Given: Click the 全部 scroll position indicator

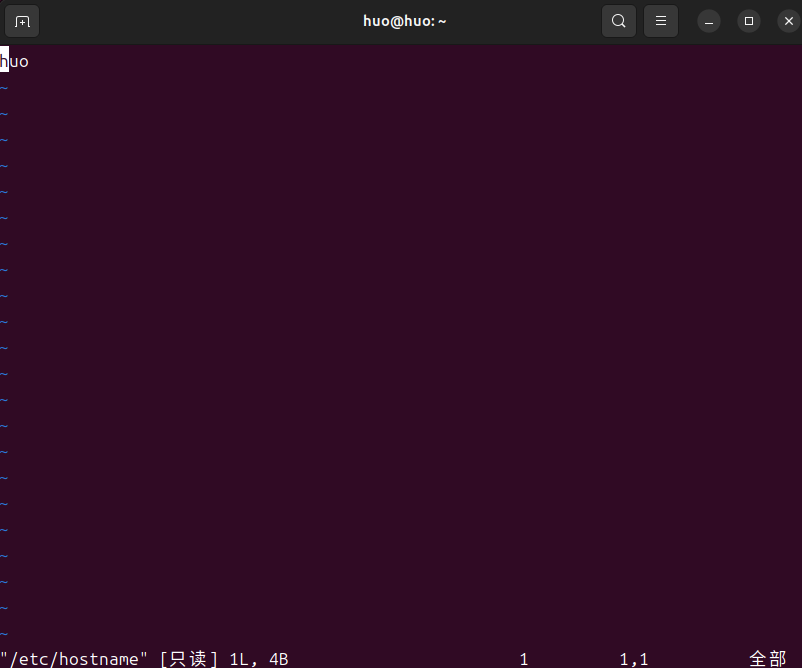Looking at the screenshot, I should click(767, 659).
